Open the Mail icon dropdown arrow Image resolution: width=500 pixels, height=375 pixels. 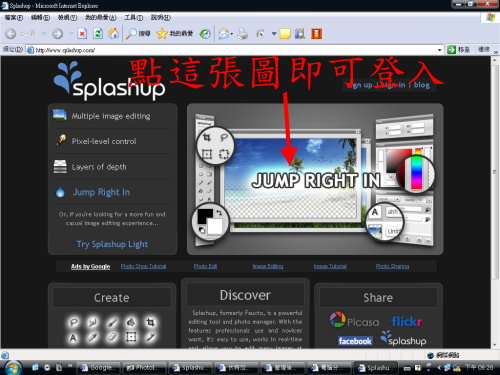232,34
